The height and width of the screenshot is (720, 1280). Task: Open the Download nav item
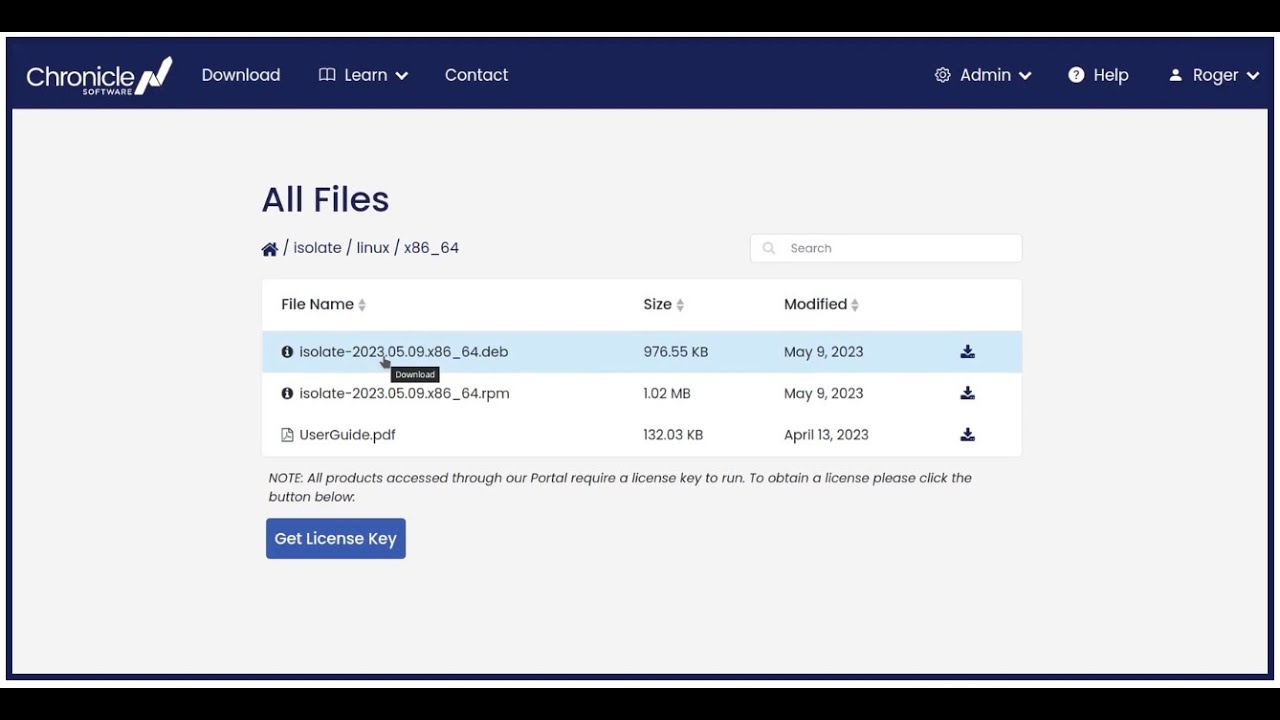pos(241,75)
